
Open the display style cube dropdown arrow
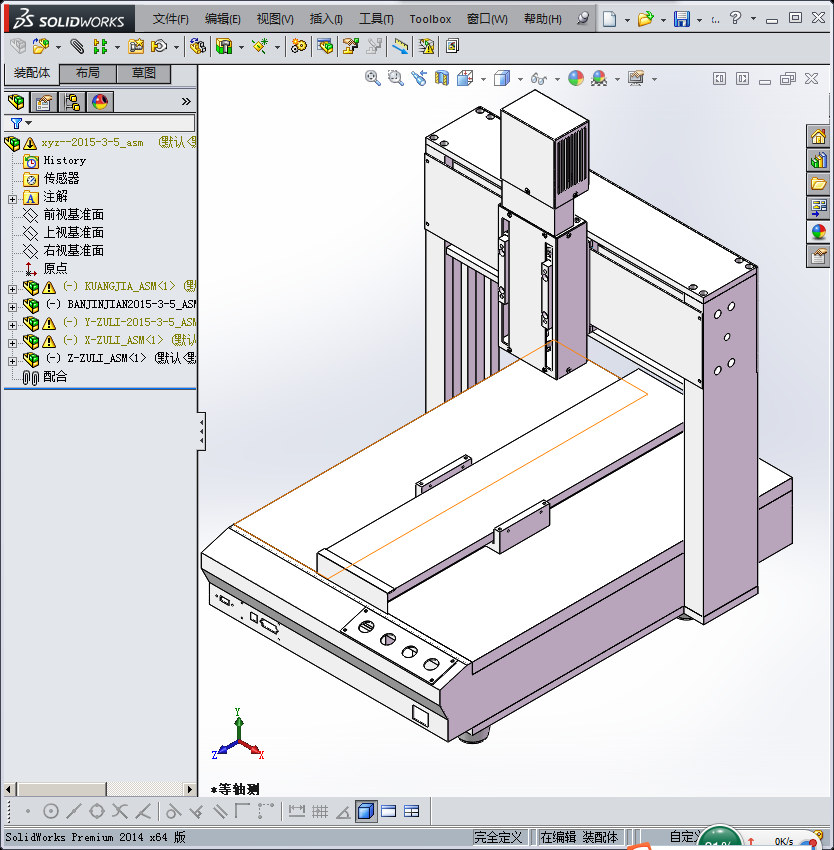point(518,79)
